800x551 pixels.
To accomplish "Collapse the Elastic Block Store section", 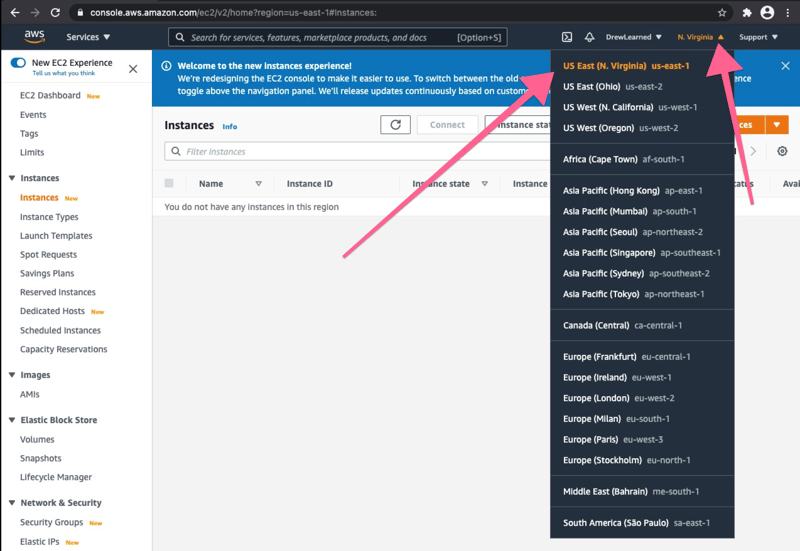I will click(12, 420).
